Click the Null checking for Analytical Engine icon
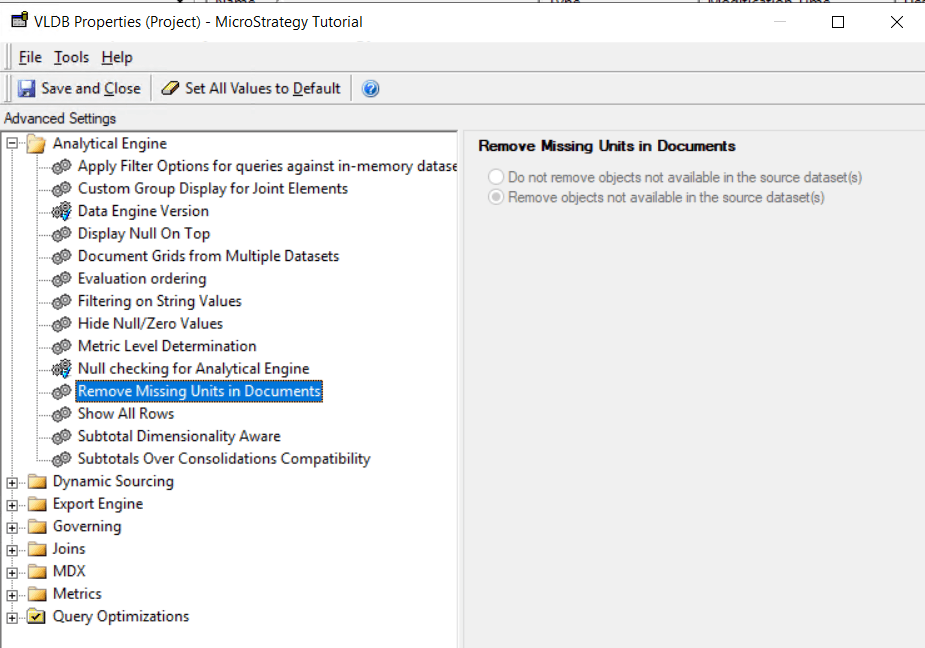 click(61, 369)
